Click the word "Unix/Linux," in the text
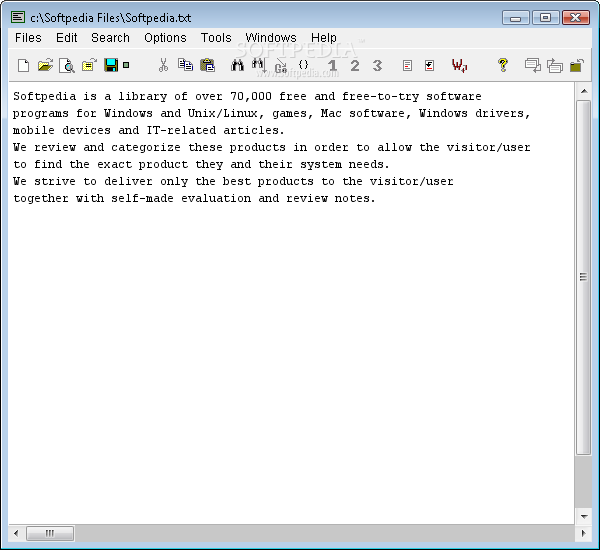The image size is (600, 550). (226, 113)
